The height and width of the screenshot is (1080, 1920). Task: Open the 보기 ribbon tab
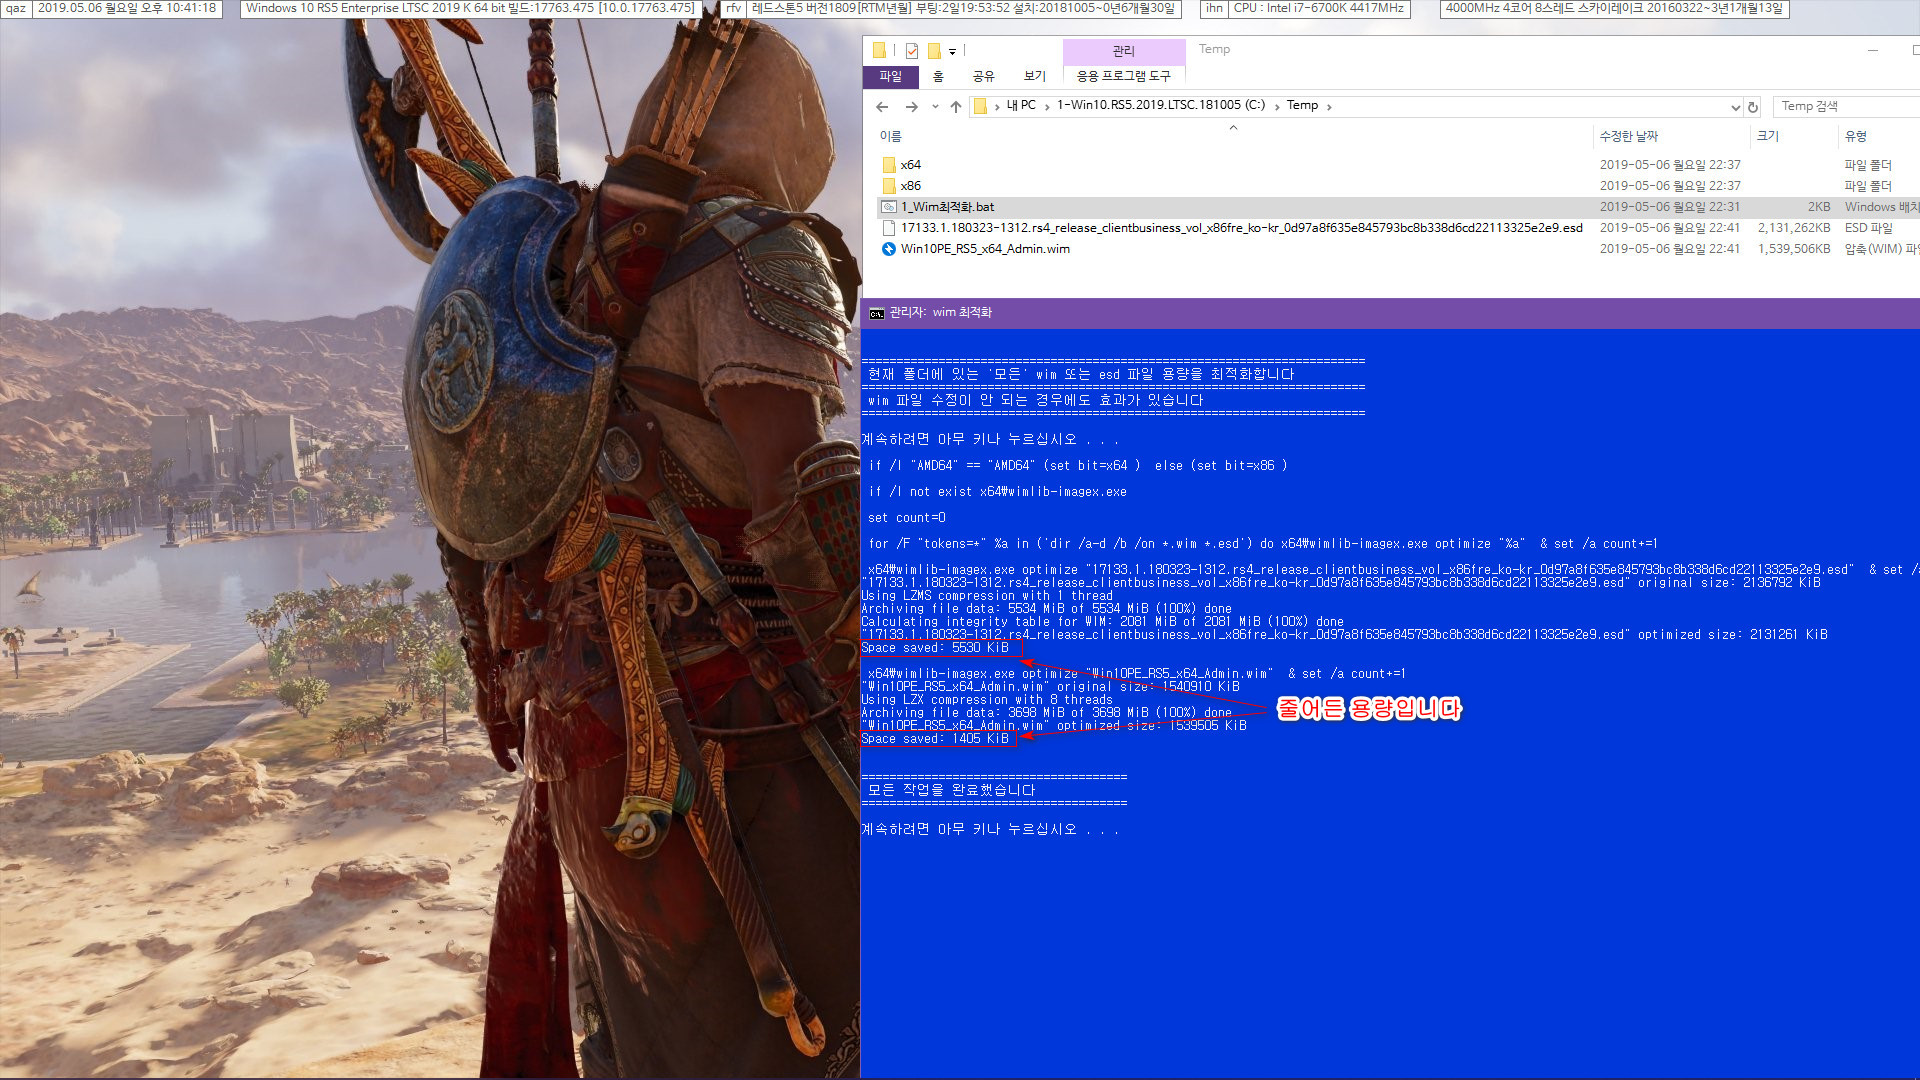1034,76
